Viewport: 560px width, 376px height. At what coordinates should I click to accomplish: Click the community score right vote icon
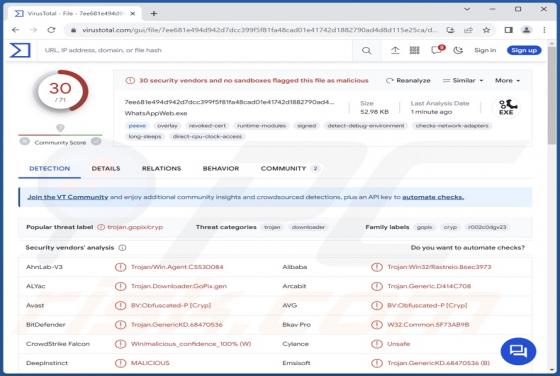pos(96,141)
